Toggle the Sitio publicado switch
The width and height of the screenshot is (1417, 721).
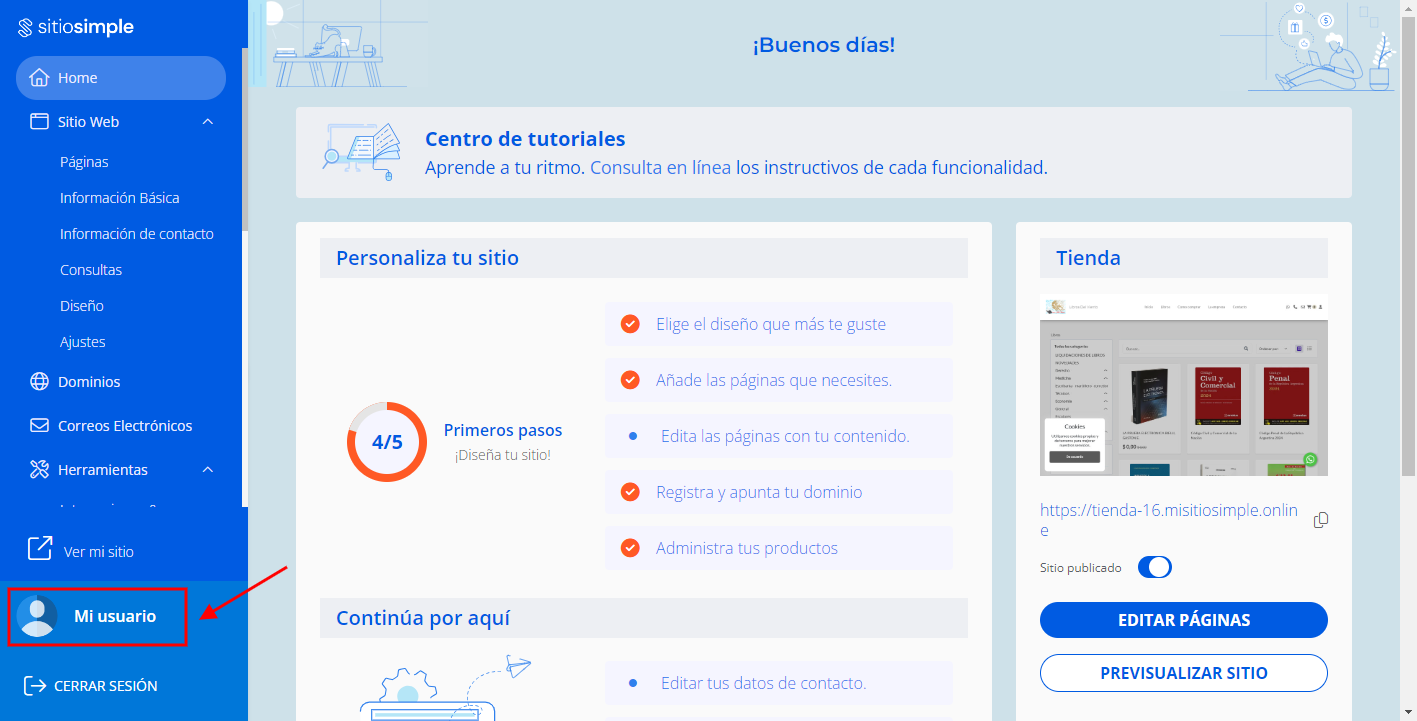pyautogui.click(x=1154, y=567)
